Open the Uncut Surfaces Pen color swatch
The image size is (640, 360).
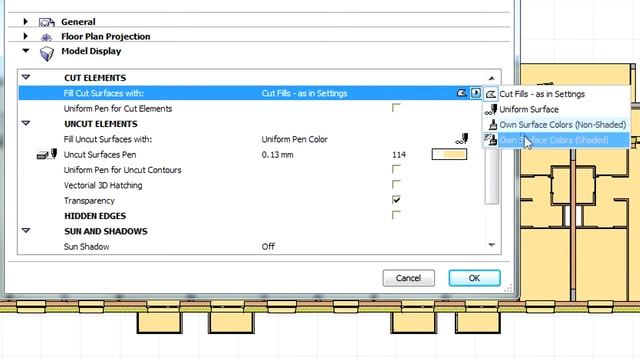[x=449, y=154]
